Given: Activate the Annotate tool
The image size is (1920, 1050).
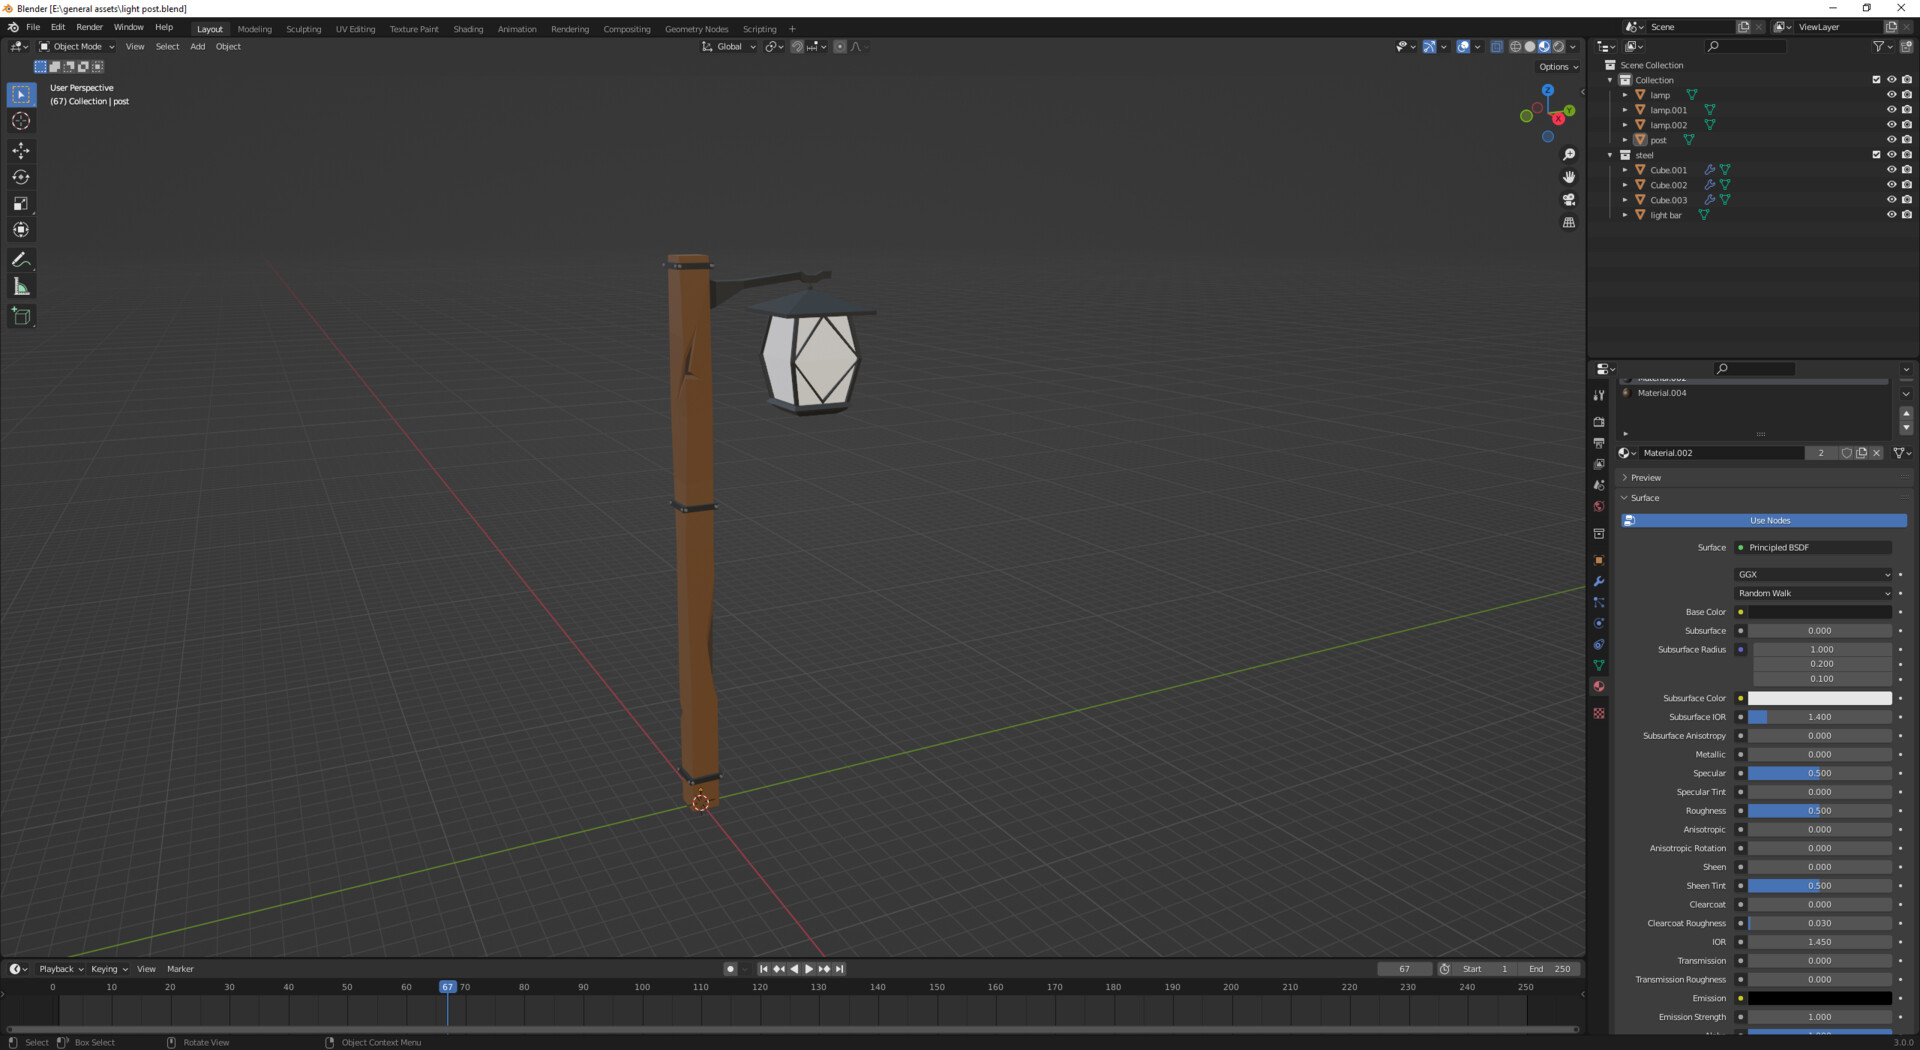Looking at the screenshot, I should 21,260.
